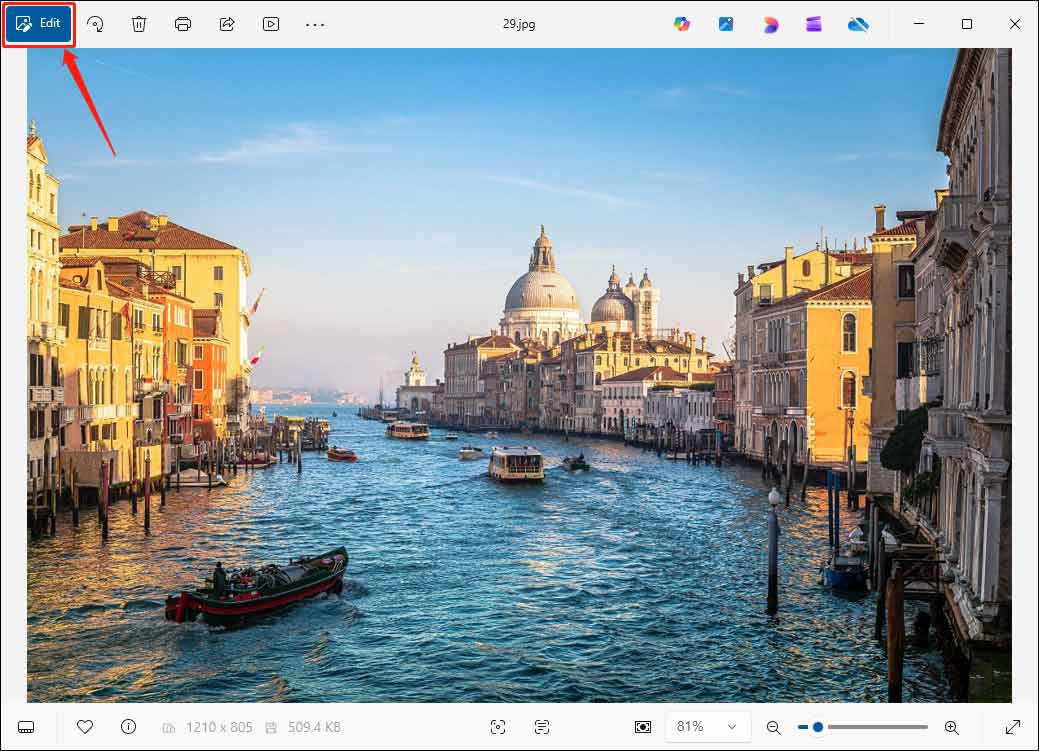This screenshot has width=1039, height=751.
Task: Expand the Edit options
Action: (x=39, y=23)
